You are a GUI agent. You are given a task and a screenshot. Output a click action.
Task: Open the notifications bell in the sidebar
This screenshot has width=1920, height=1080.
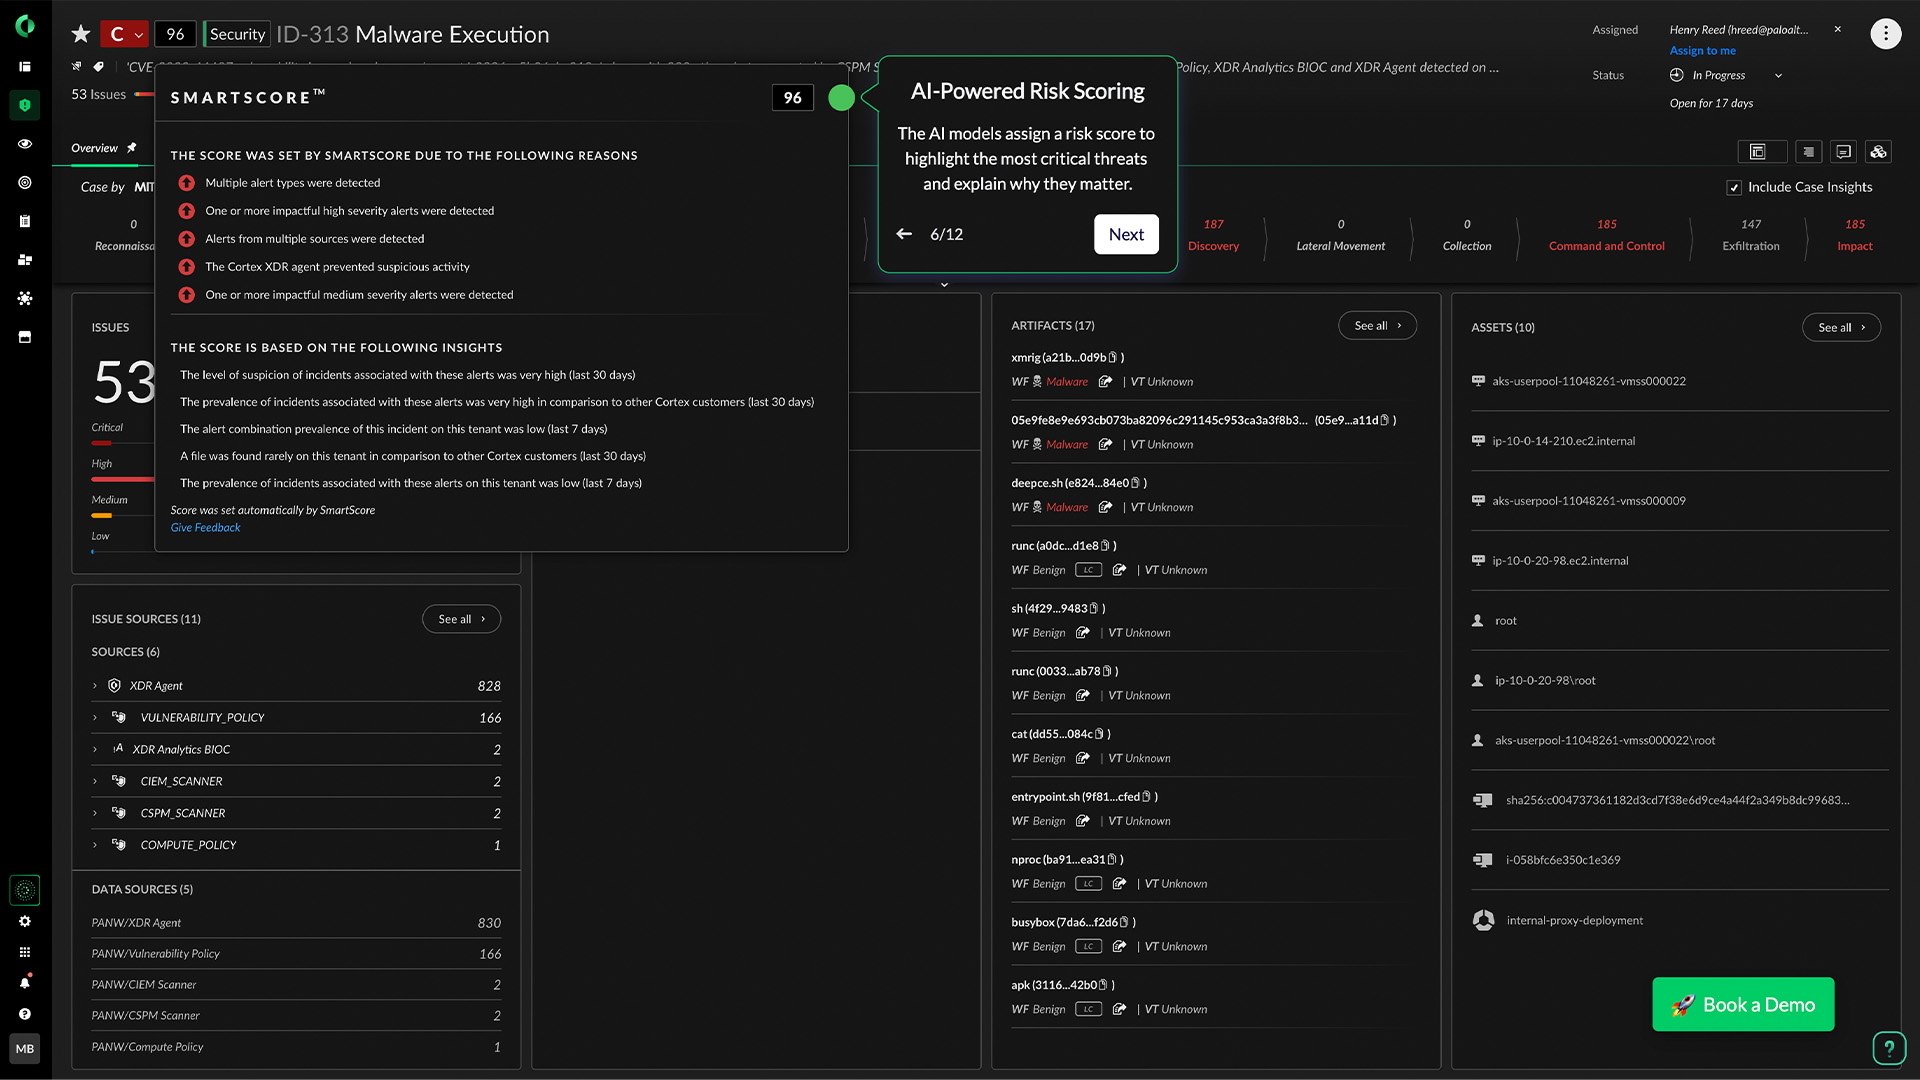24,982
